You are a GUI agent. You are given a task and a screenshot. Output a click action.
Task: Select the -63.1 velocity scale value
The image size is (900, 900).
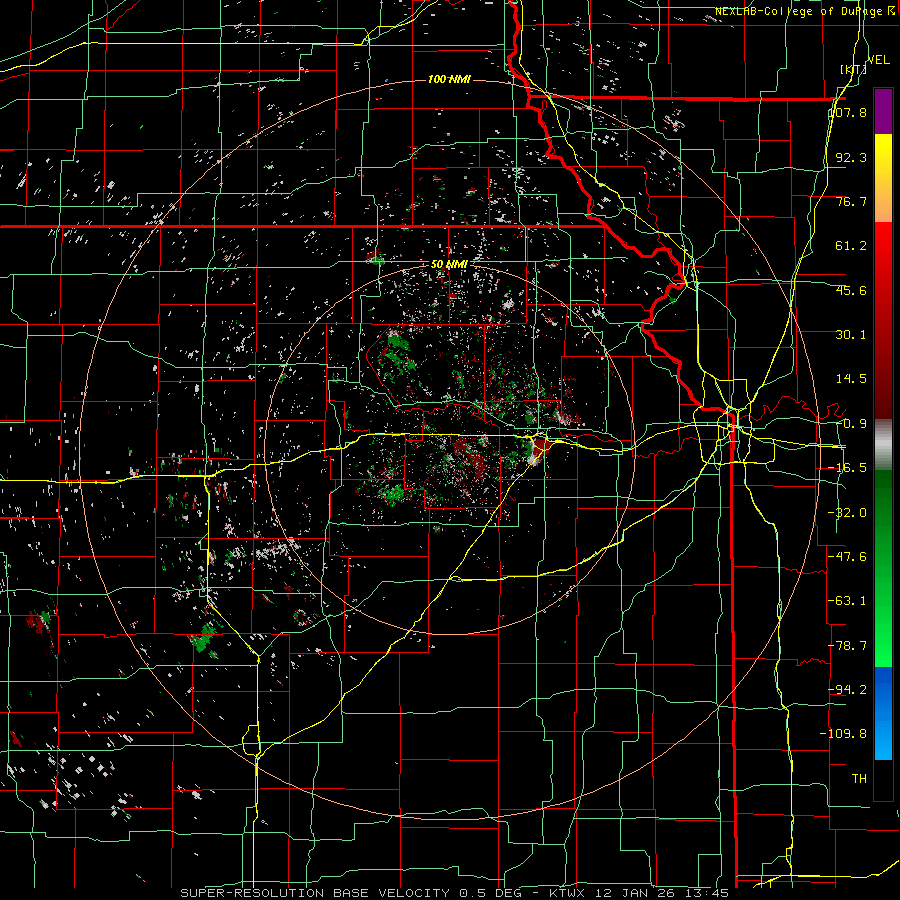coord(848,601)
